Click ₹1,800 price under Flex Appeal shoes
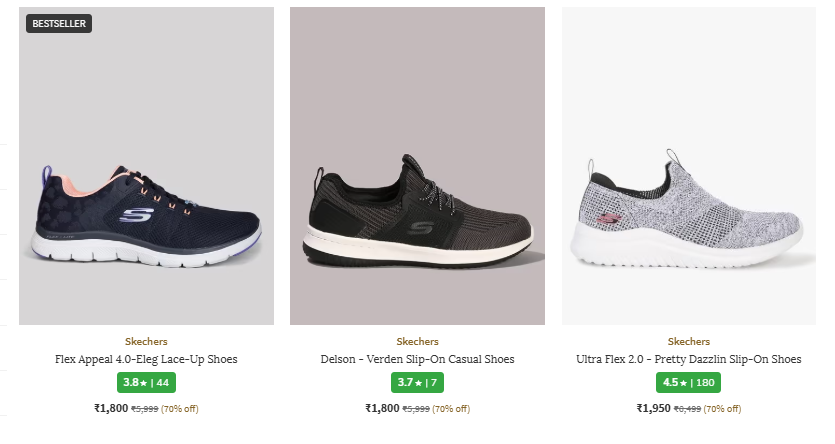This screenshot has height=444, width=835. 111,408
